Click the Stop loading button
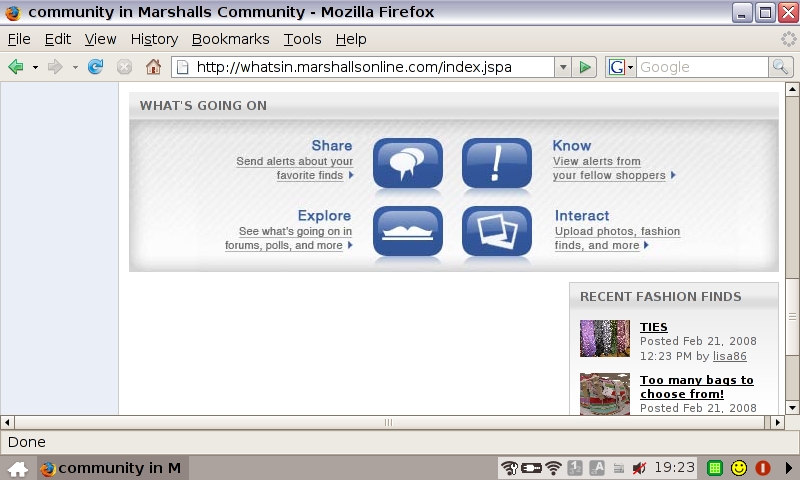The width and height of the screenshot is (800, 480). pyautogui.click(x=124, y=67)
